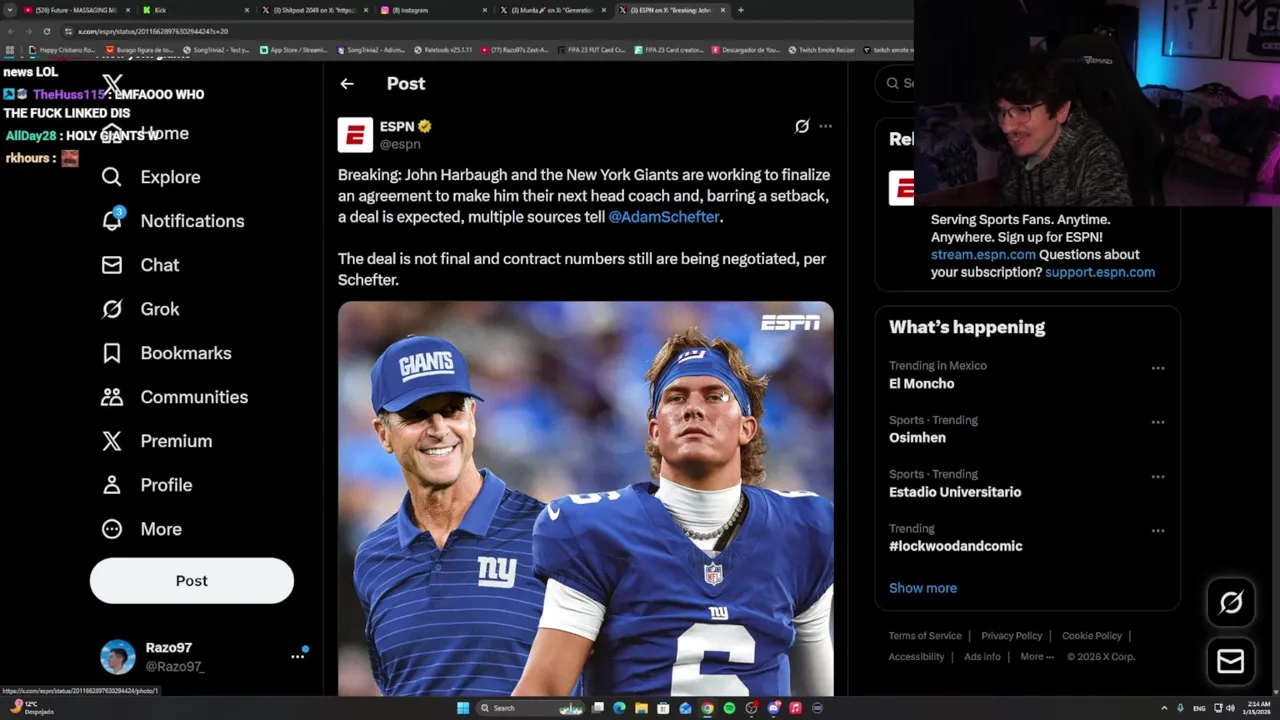The height and width of the screenshot is (720, 1280).
Task: Open Spotify from the taskbar
Action: (x=729, y=708)
